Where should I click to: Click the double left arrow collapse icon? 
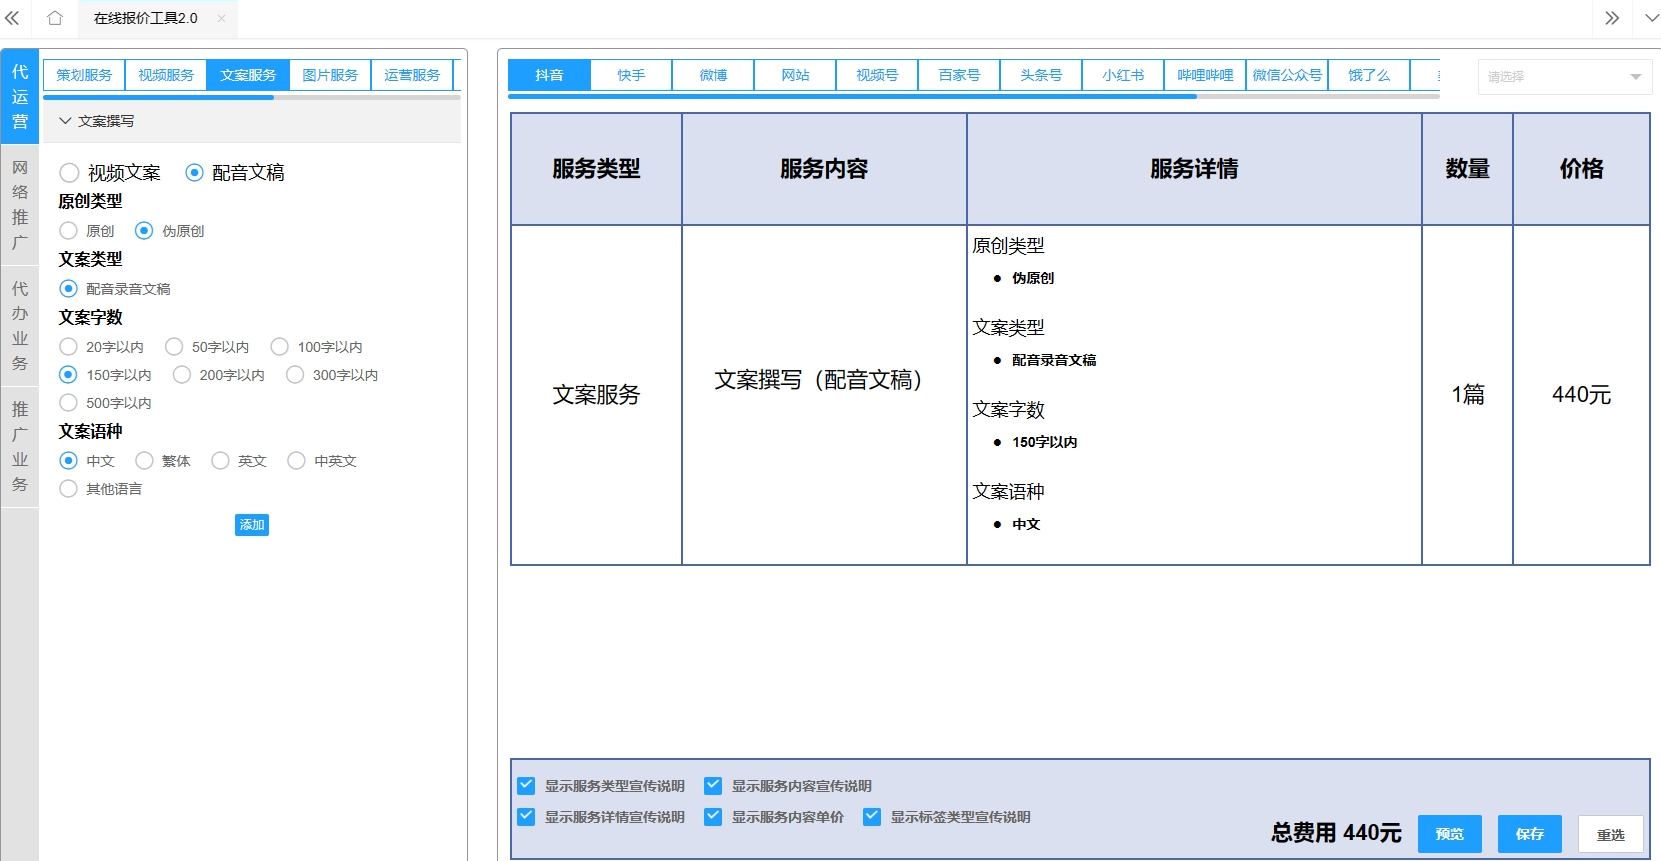[13, 18]
